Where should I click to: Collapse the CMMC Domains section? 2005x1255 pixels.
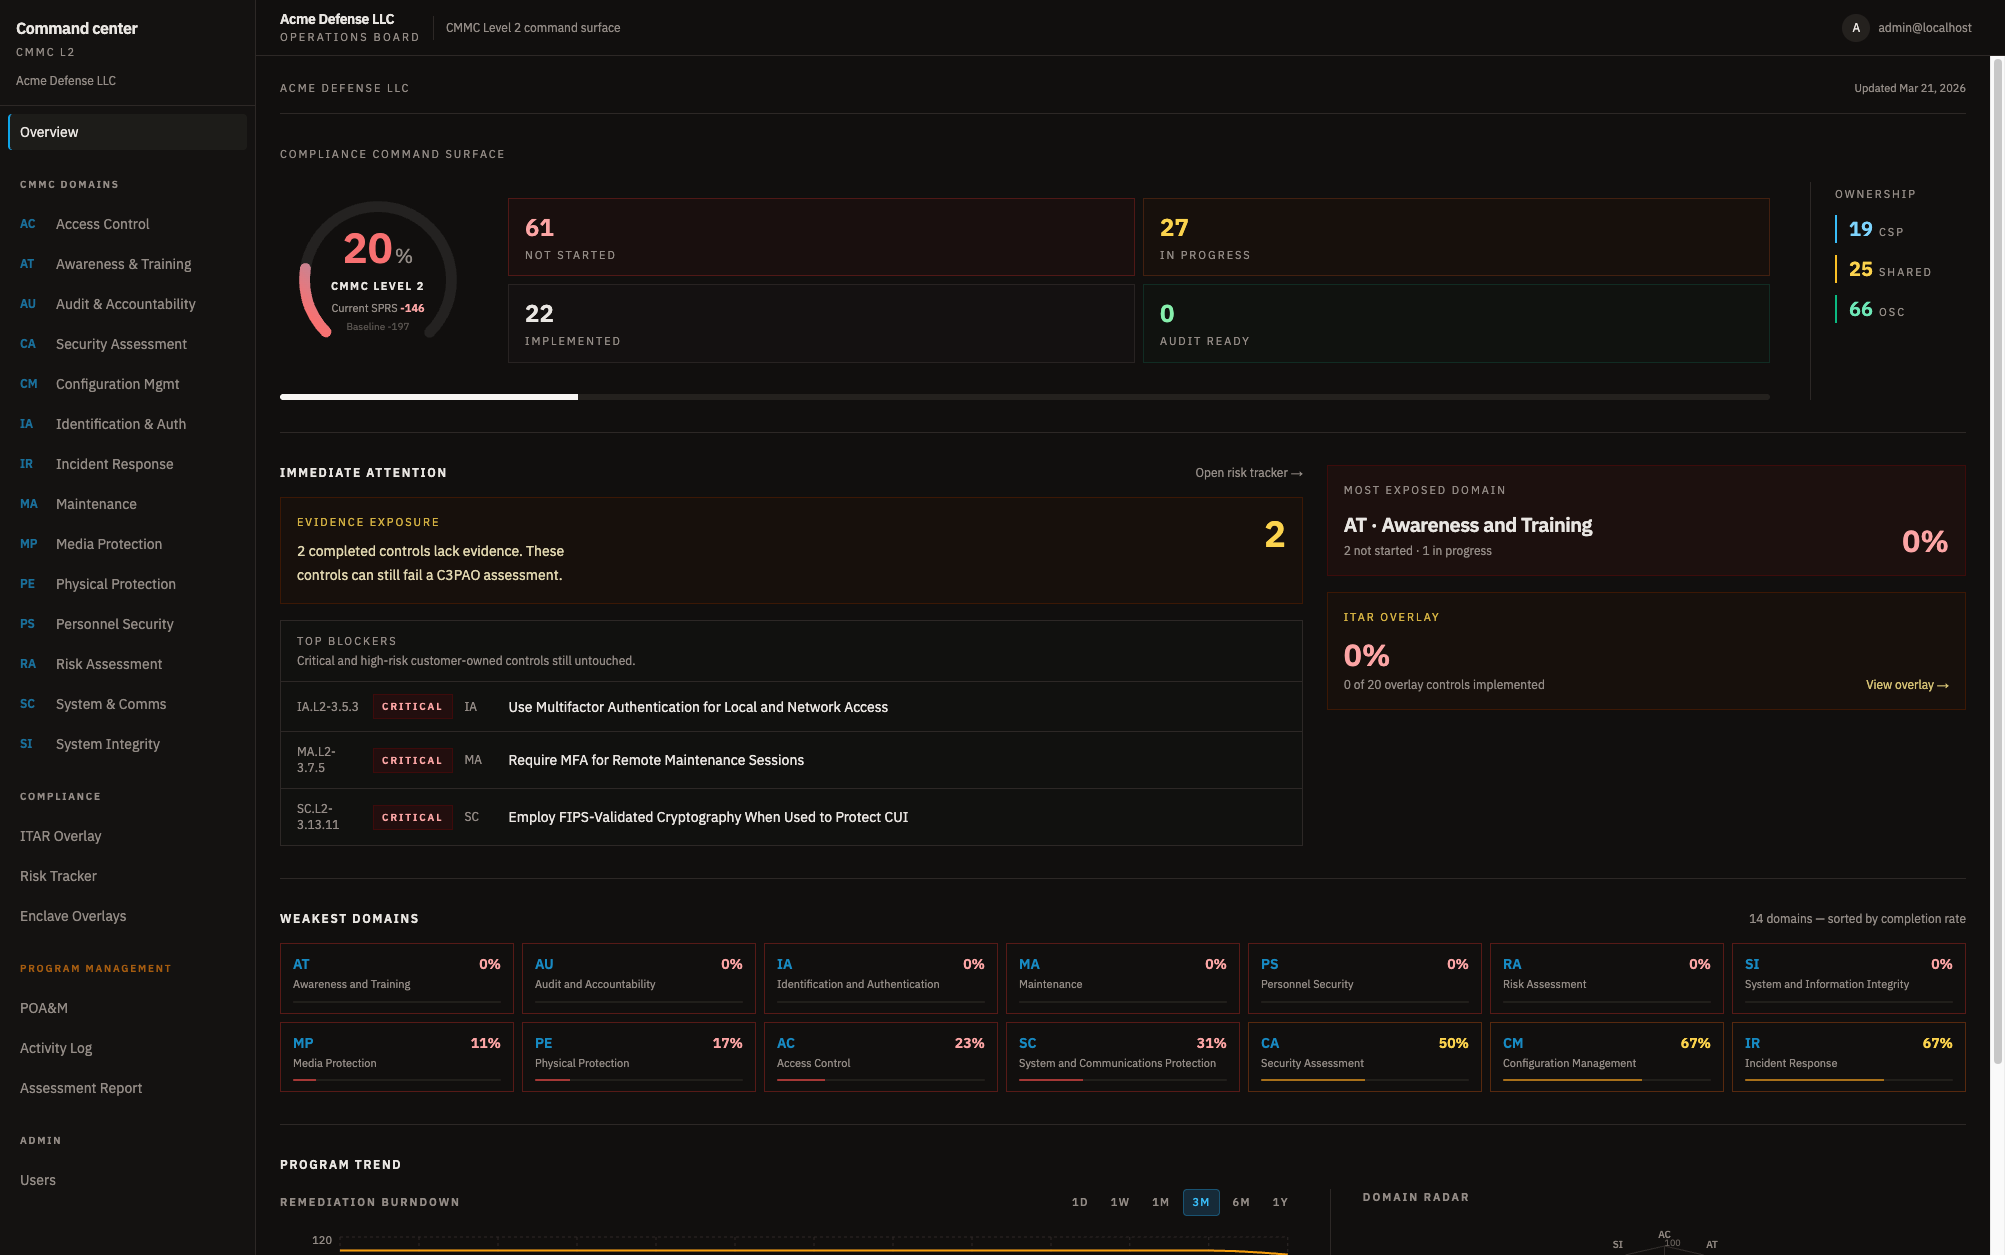70,184
